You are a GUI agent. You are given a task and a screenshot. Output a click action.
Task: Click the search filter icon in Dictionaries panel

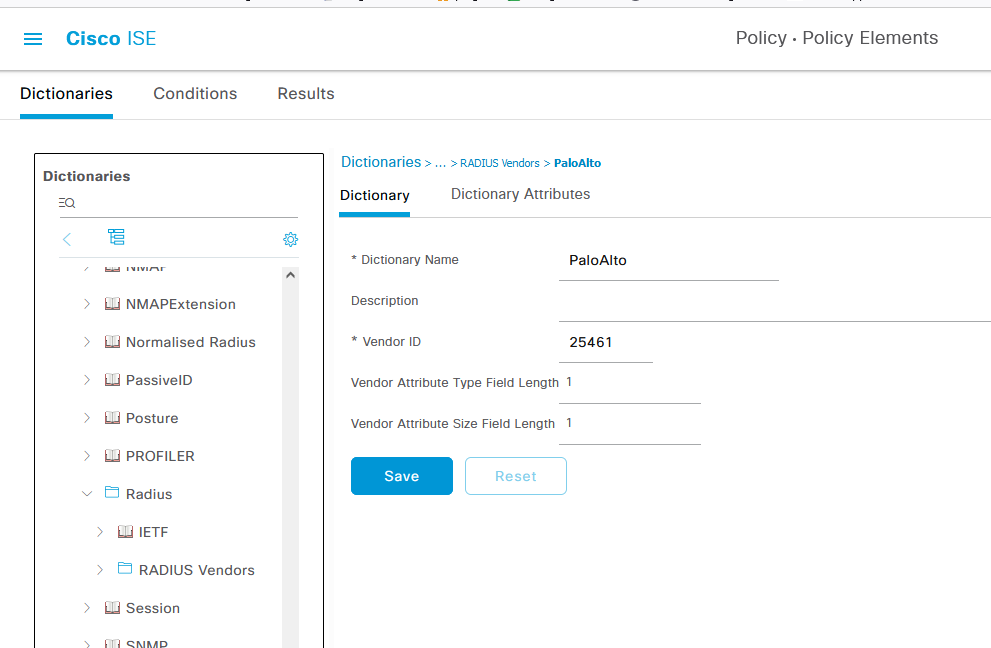(67, 203)
